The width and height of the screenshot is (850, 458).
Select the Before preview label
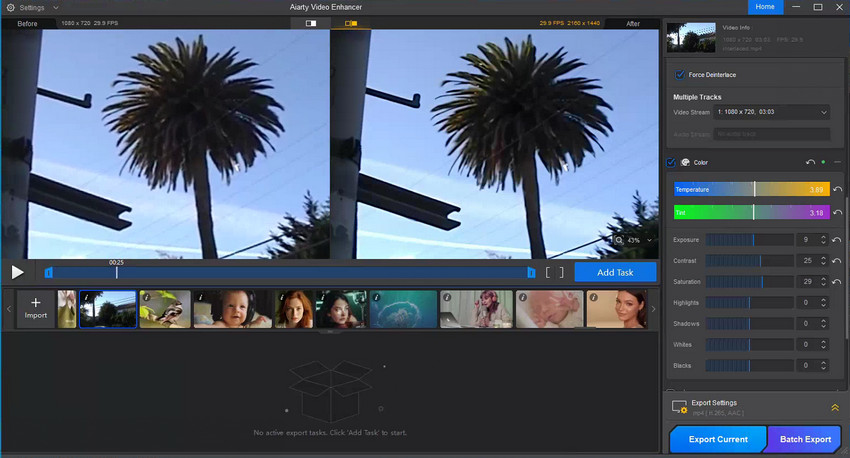(27, 23)
